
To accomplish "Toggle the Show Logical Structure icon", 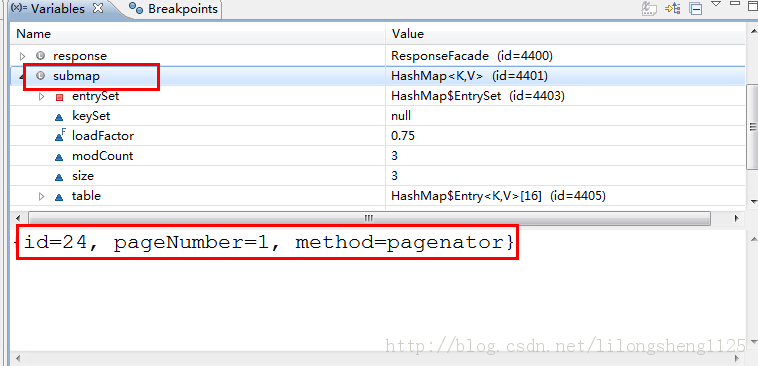I will coord(673,8).
